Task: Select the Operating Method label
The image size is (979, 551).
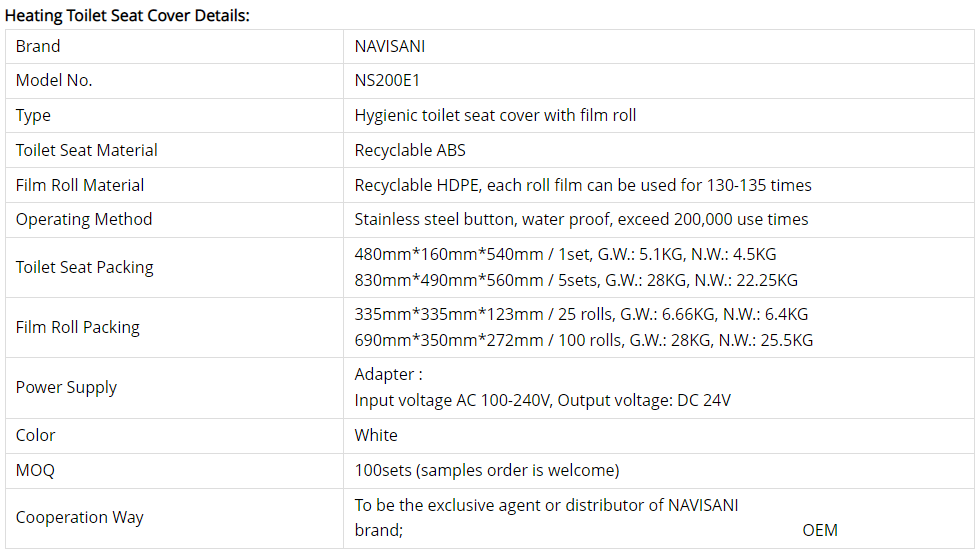Action: 84,220
